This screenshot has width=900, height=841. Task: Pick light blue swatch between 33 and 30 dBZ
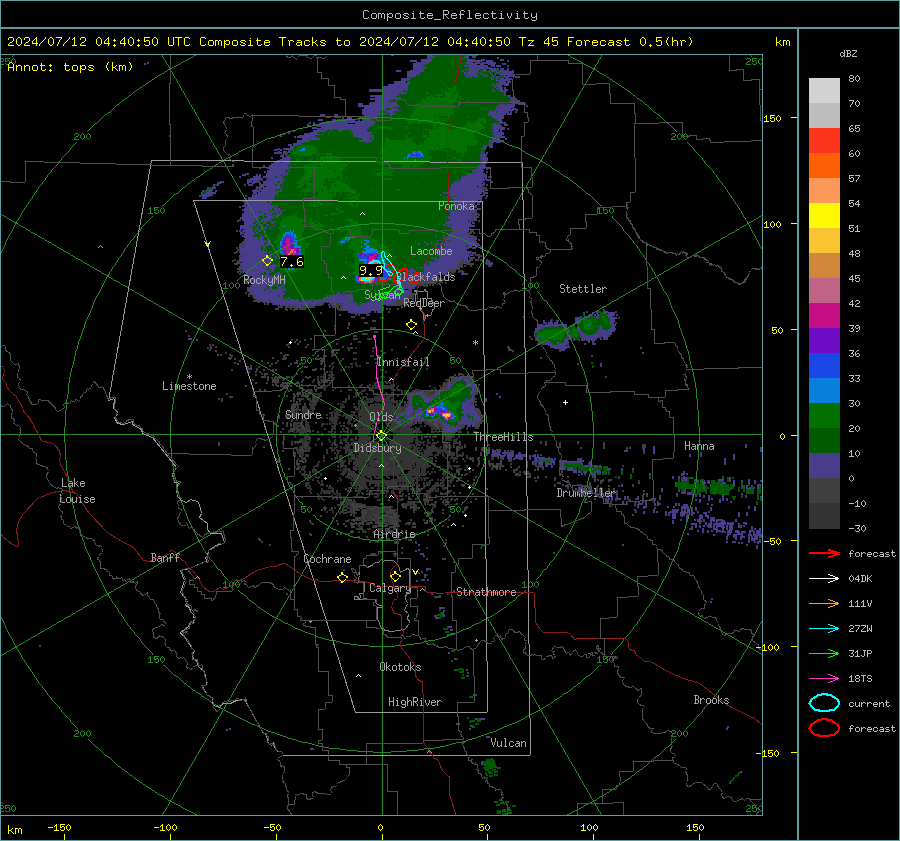click(824, 391)
